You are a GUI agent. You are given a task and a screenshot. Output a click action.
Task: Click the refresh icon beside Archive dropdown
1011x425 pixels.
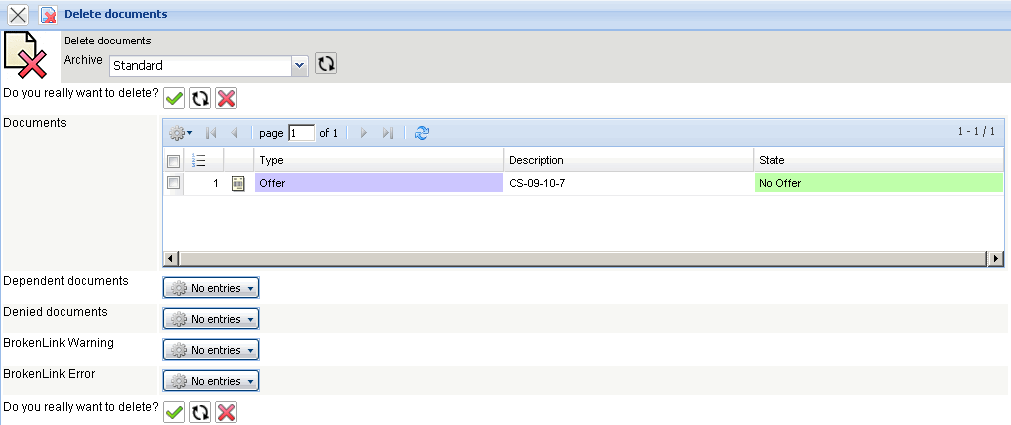pyautogui.click(x=326, y=64)
